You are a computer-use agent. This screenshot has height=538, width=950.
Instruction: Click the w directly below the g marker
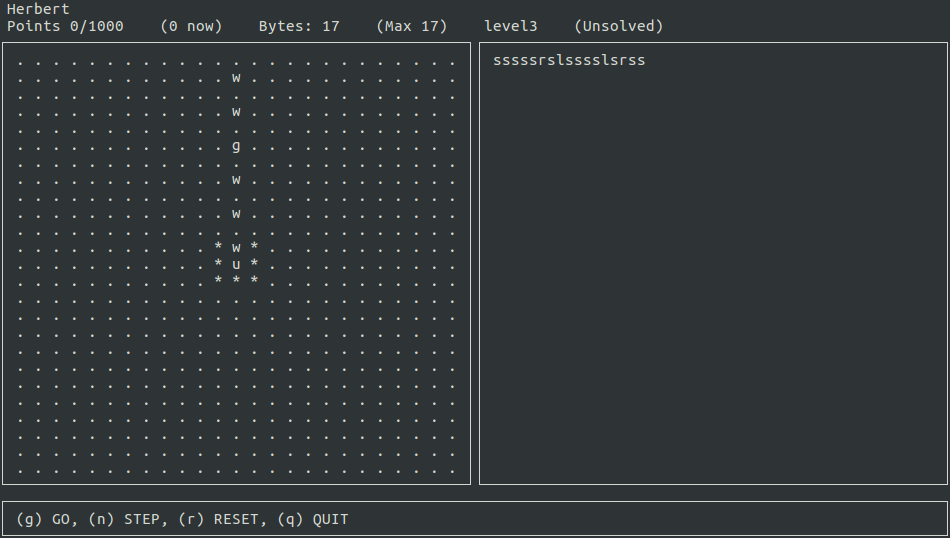[236, 180]
